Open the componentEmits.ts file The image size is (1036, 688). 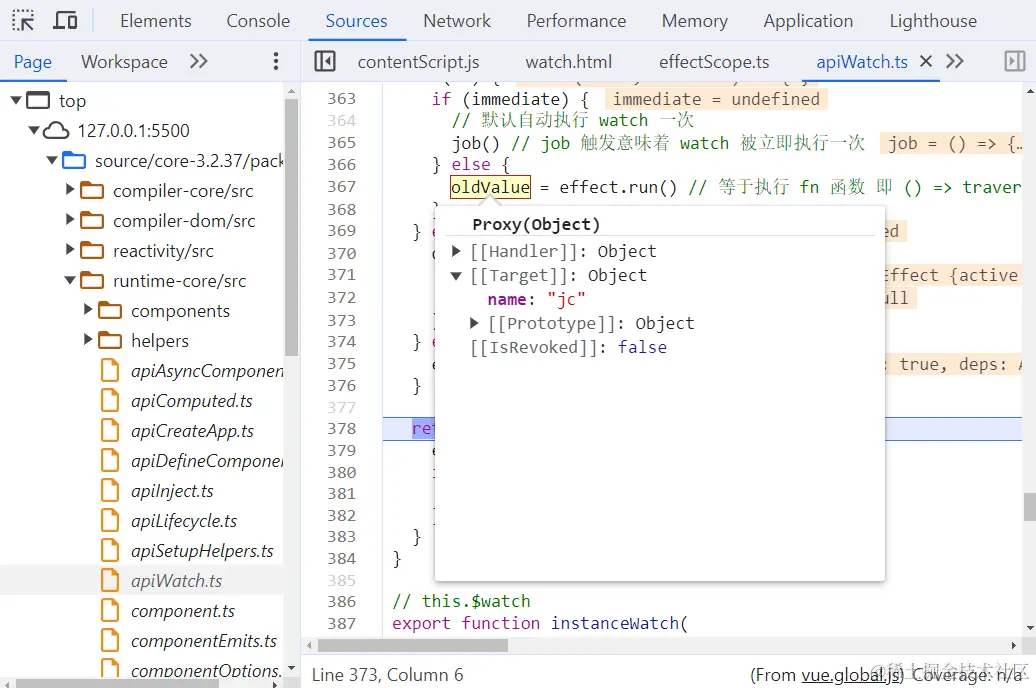204,641
